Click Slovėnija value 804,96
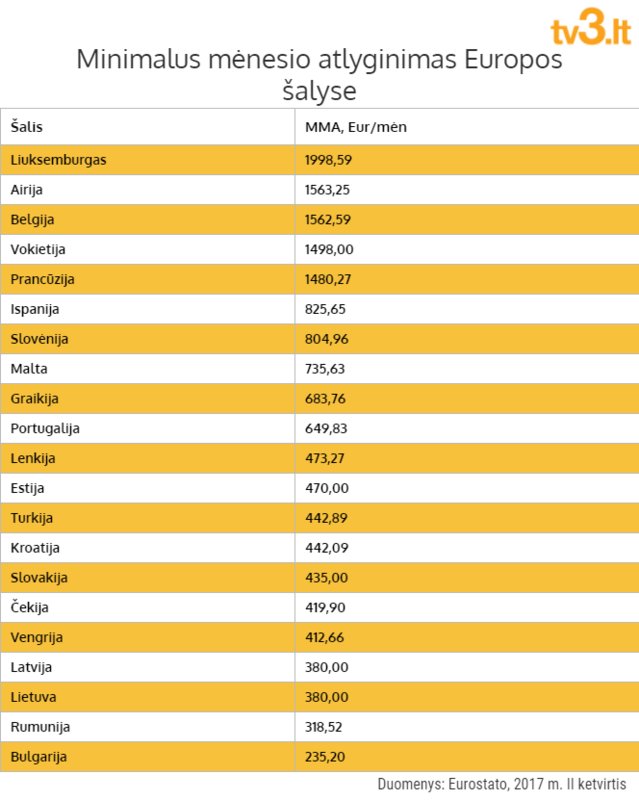The height and width of the screenshot is (800, 639). tap(327, 339)
